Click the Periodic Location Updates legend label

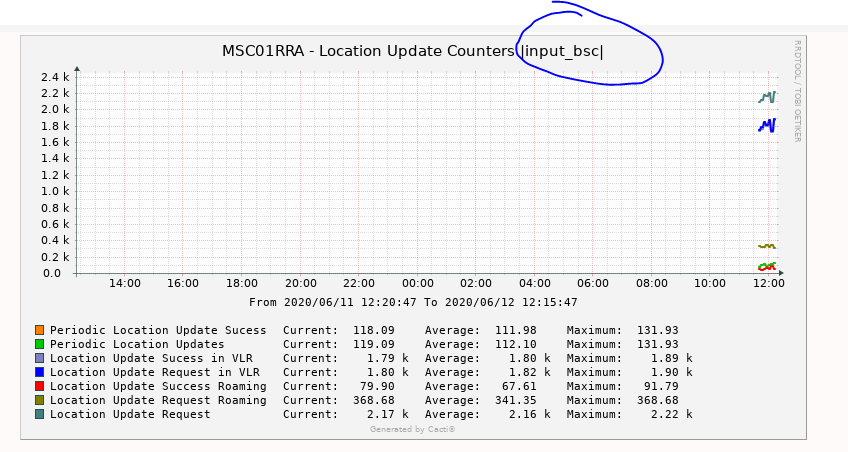(137, 344)
